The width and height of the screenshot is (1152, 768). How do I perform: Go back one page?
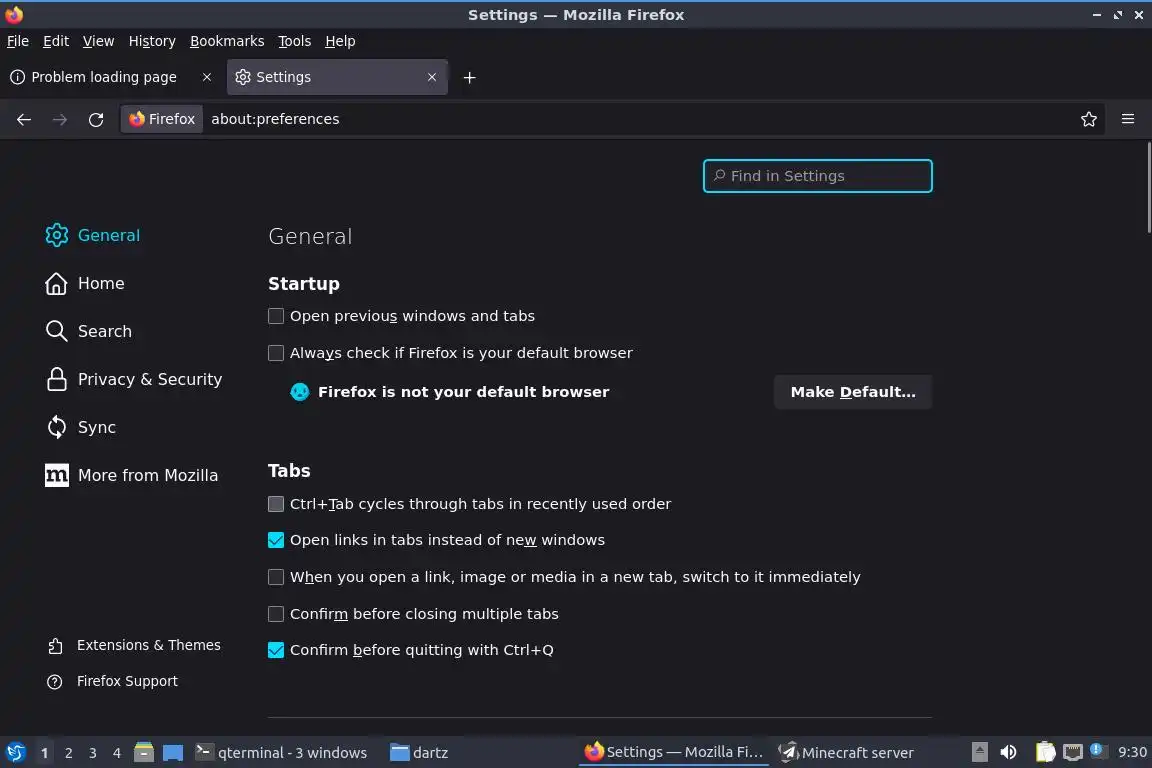pyautogui.click(x=24, y=119)
